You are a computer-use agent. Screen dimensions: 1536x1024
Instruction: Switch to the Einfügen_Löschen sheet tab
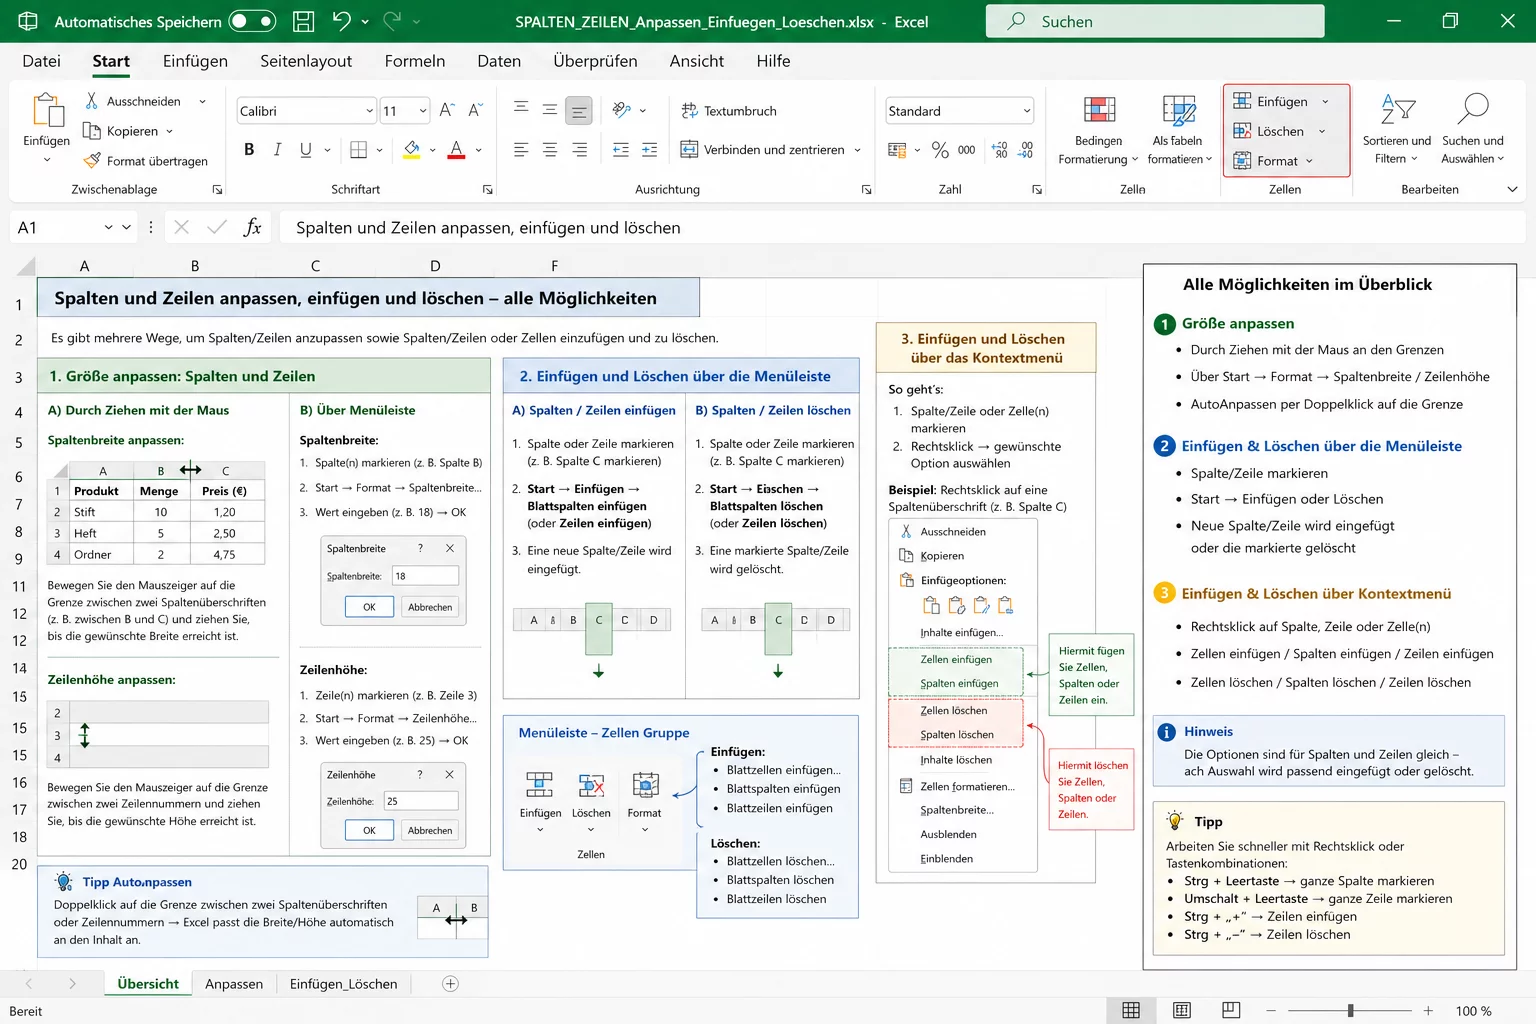(x=343, y=984)
